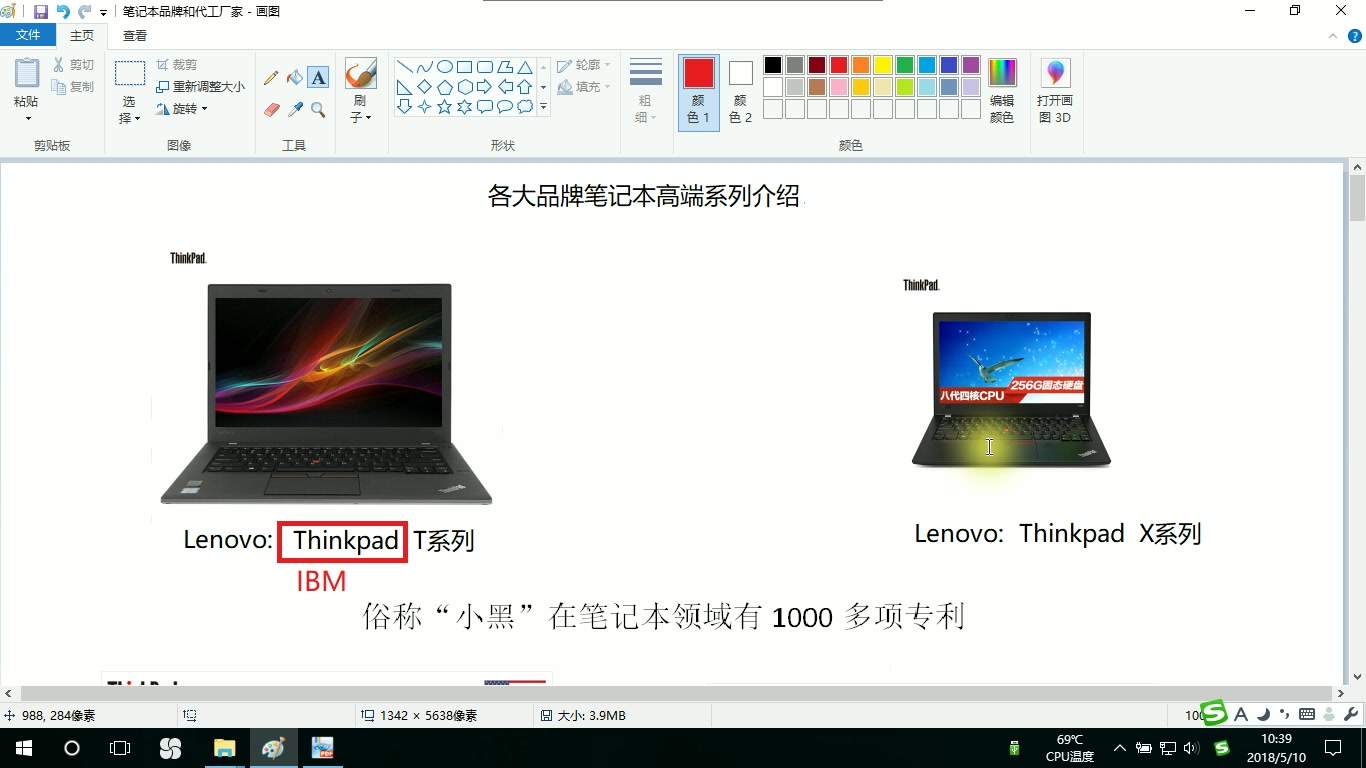Choose the right arrow shape

pyautogui.click(x=485, y=87)
